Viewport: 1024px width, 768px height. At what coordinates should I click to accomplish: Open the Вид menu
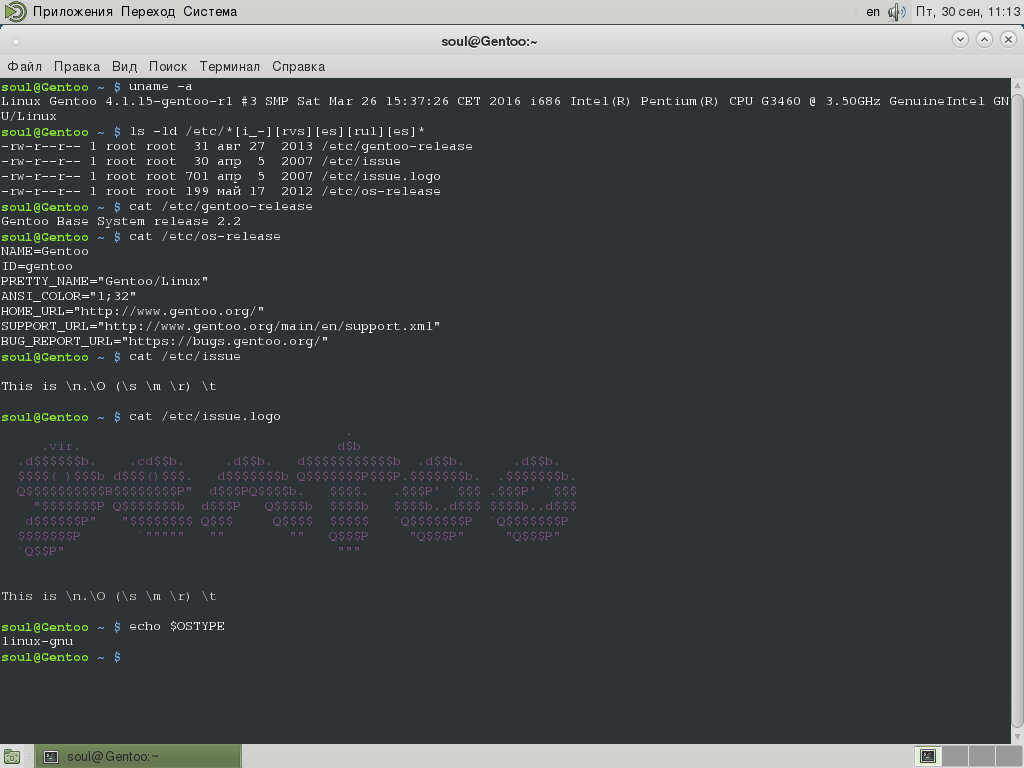(x=124, y=67)
